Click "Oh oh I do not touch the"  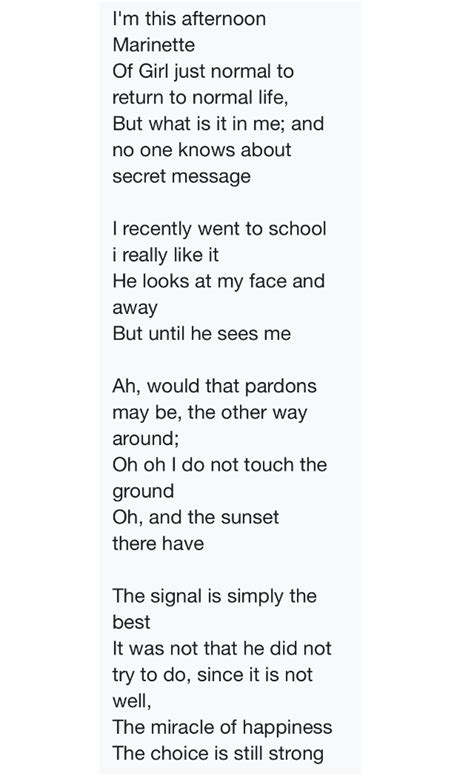219,465
